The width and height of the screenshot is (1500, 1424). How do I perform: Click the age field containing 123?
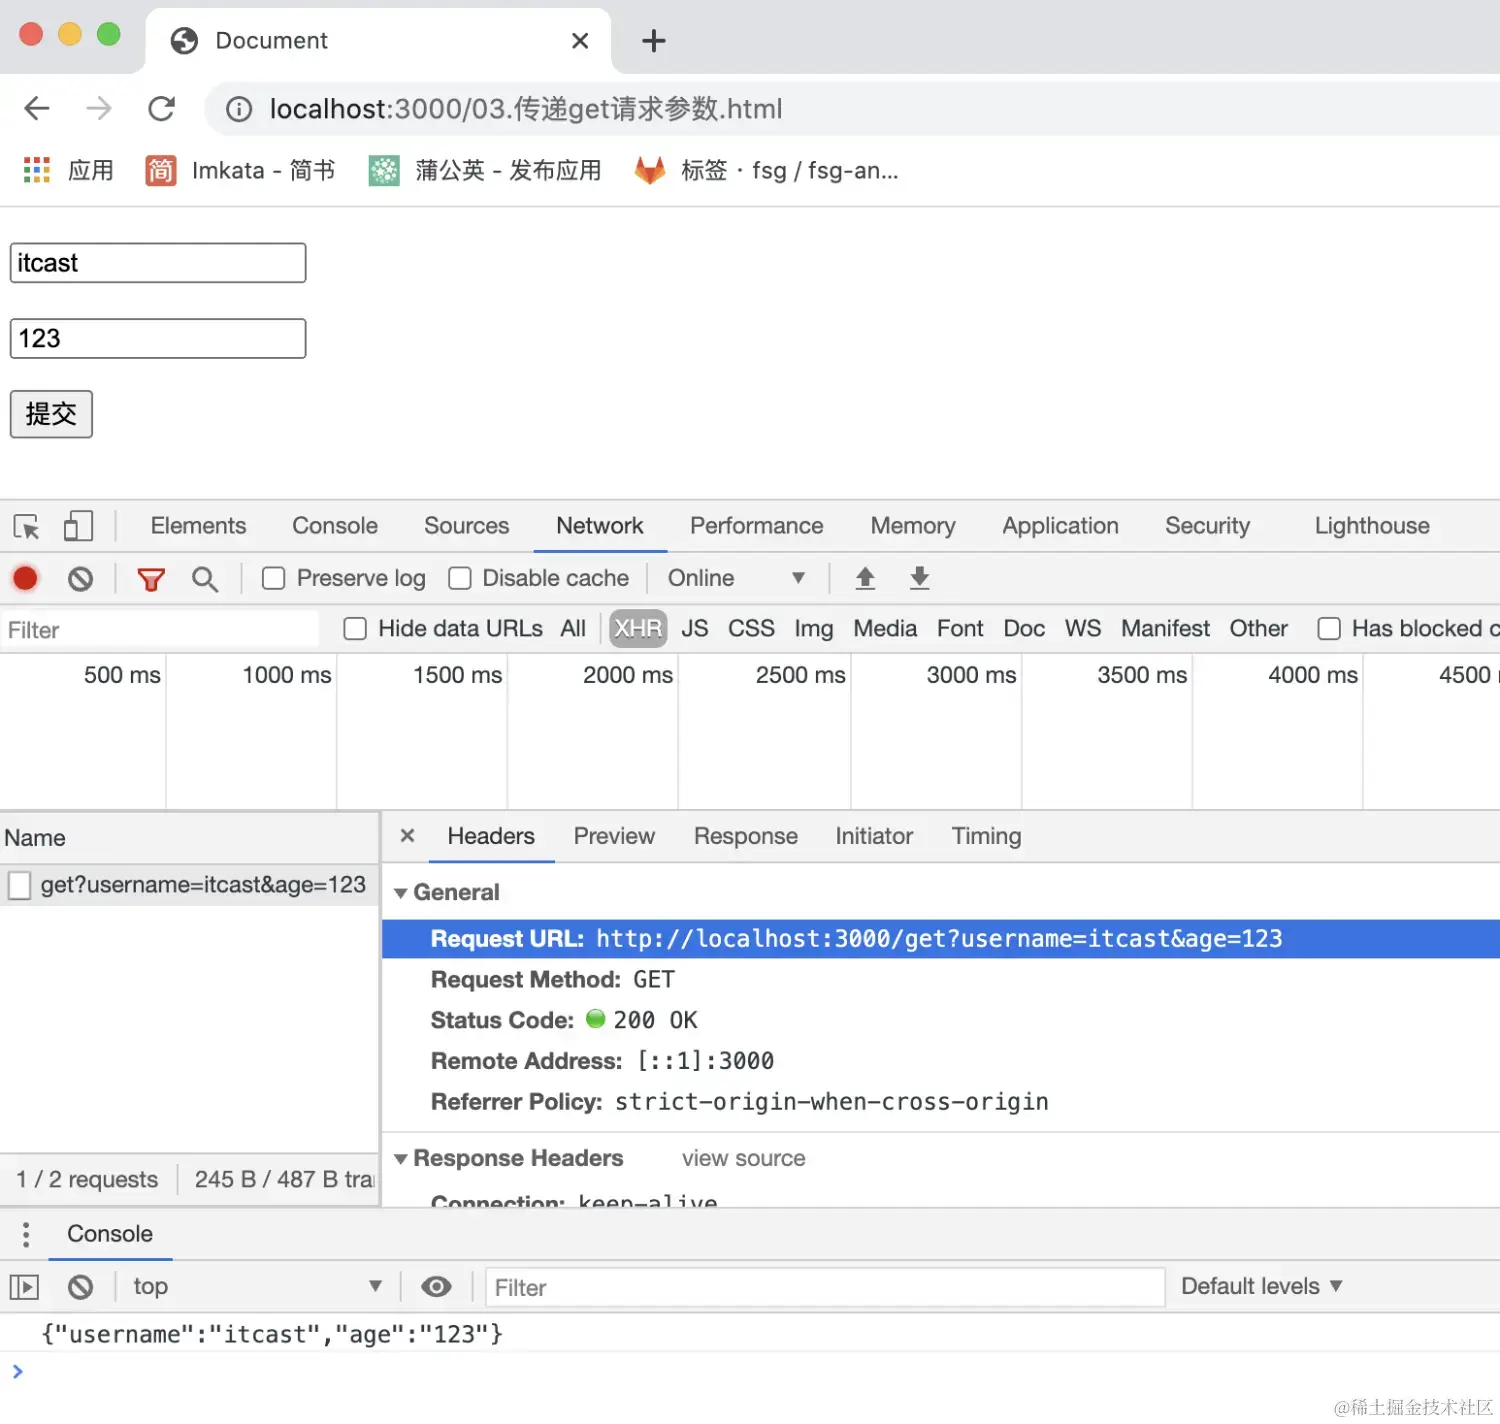coord(158,339)
